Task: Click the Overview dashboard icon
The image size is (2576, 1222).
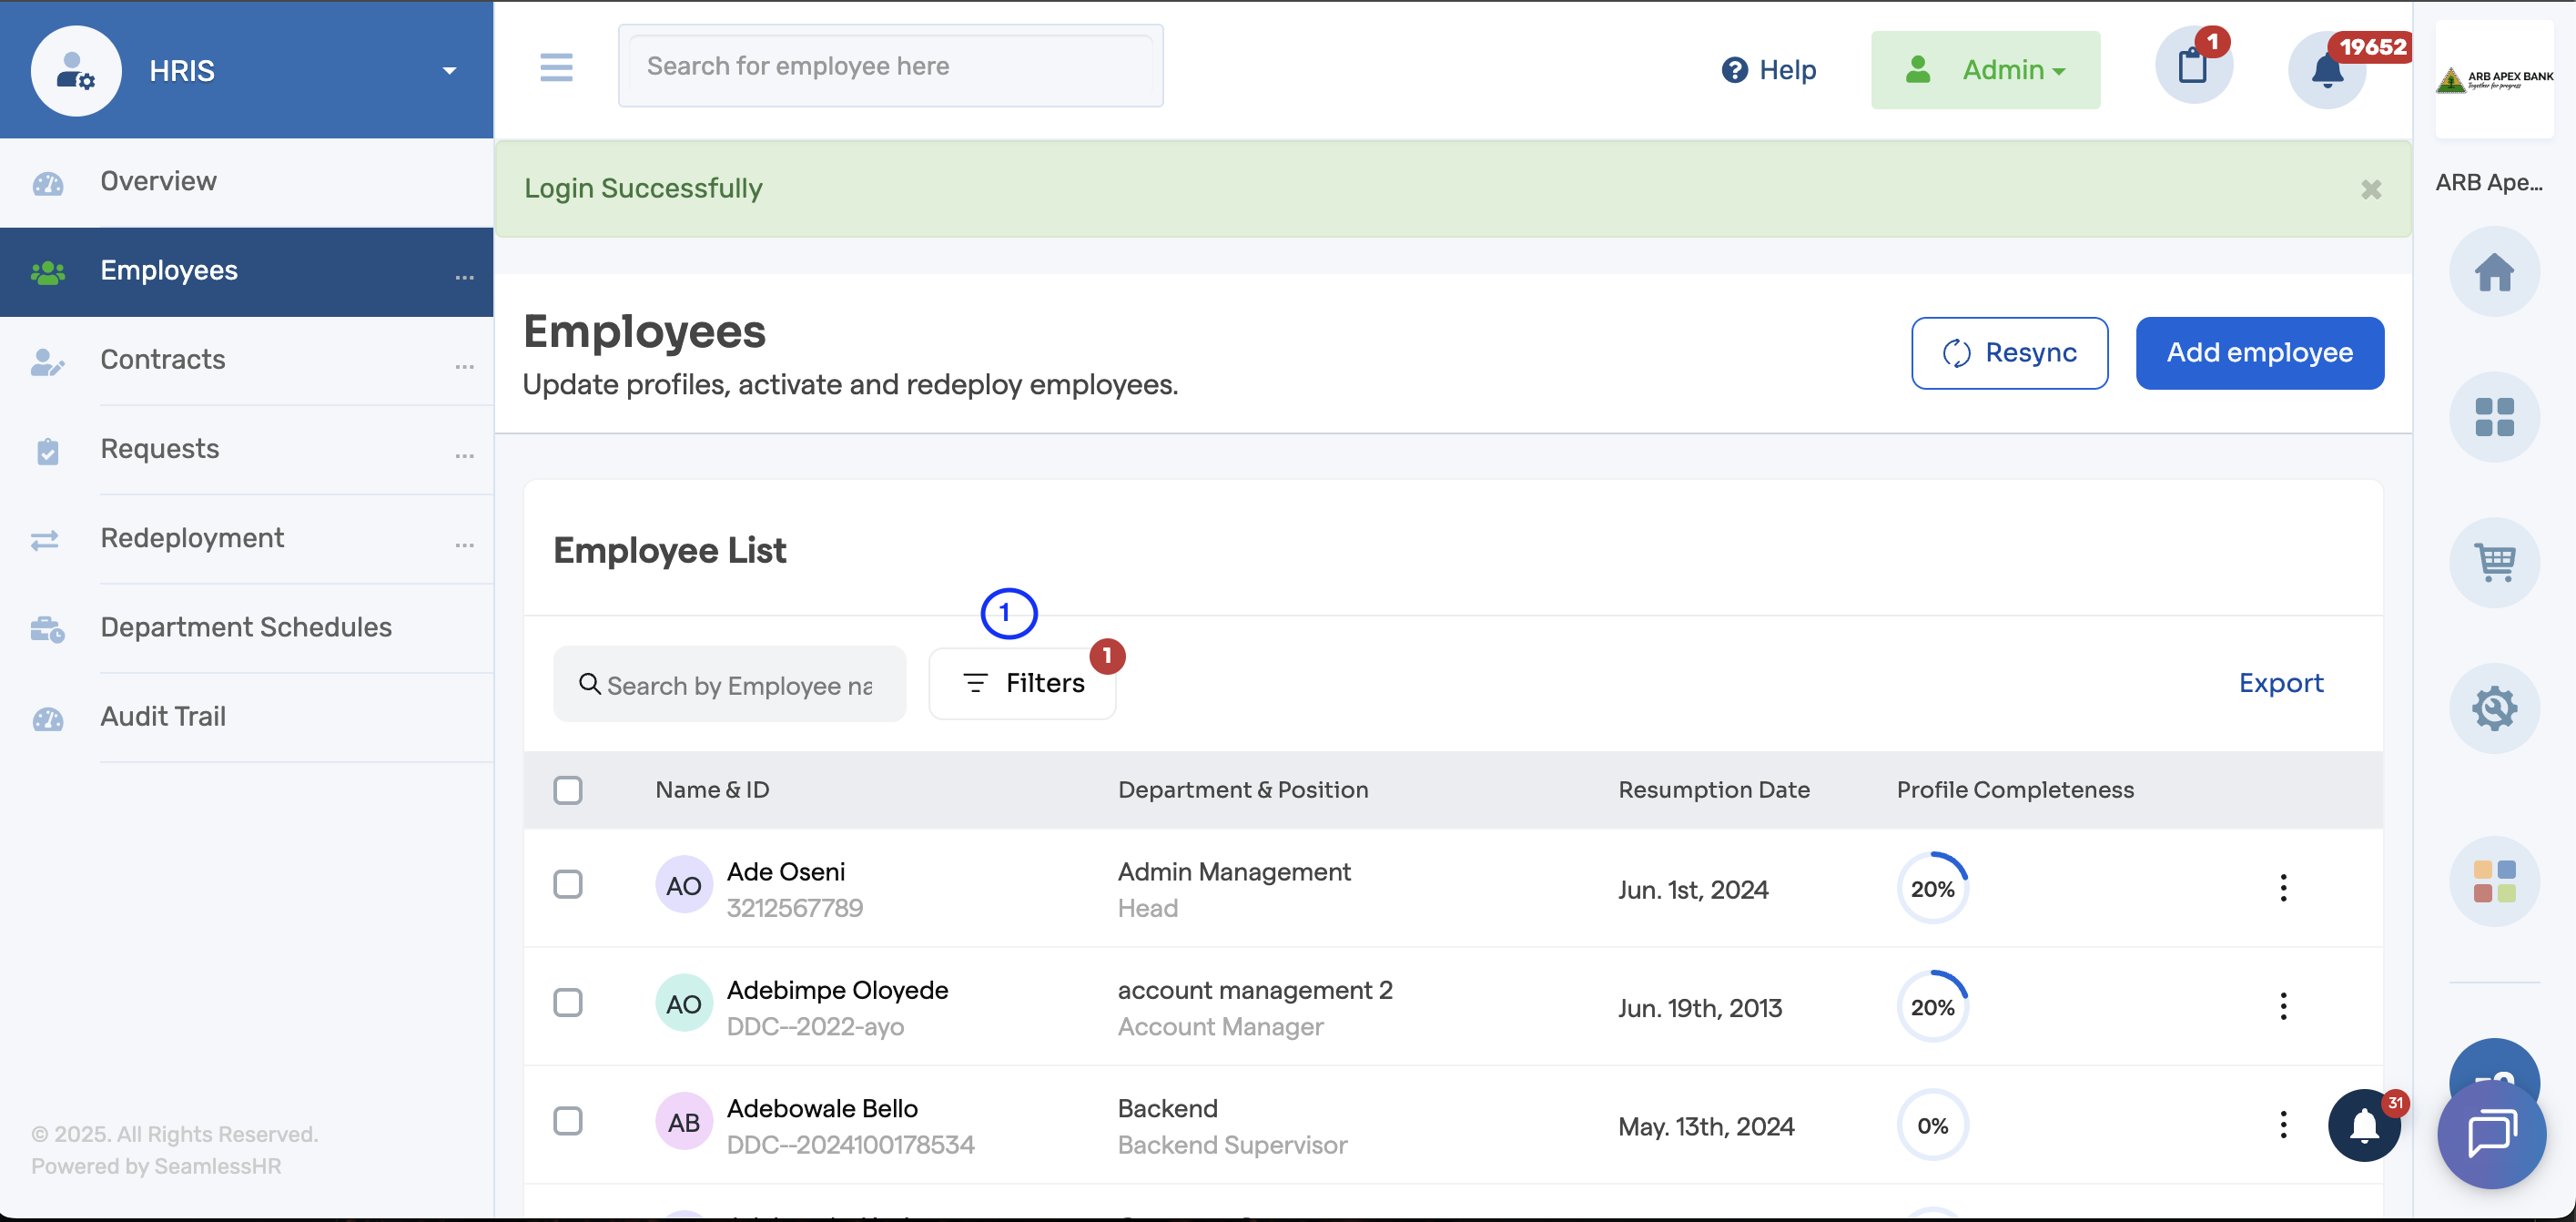Action: [48, 183]
